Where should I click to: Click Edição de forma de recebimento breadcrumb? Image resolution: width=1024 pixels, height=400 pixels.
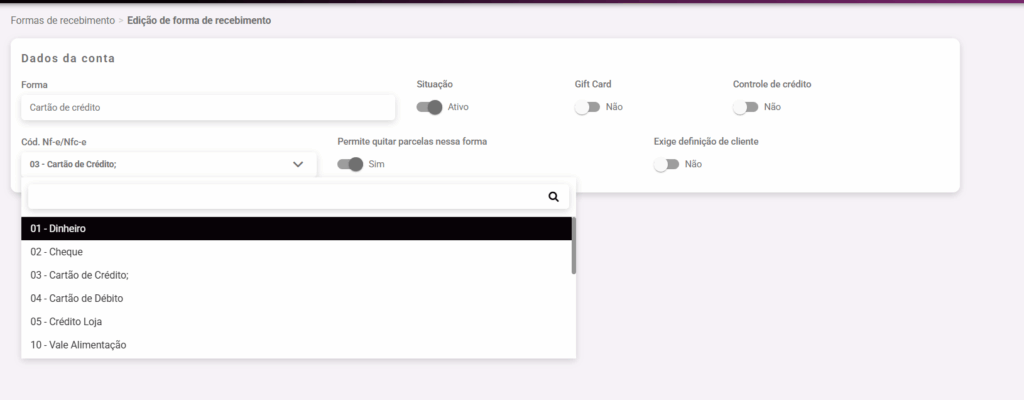click(x=199, y=20)
